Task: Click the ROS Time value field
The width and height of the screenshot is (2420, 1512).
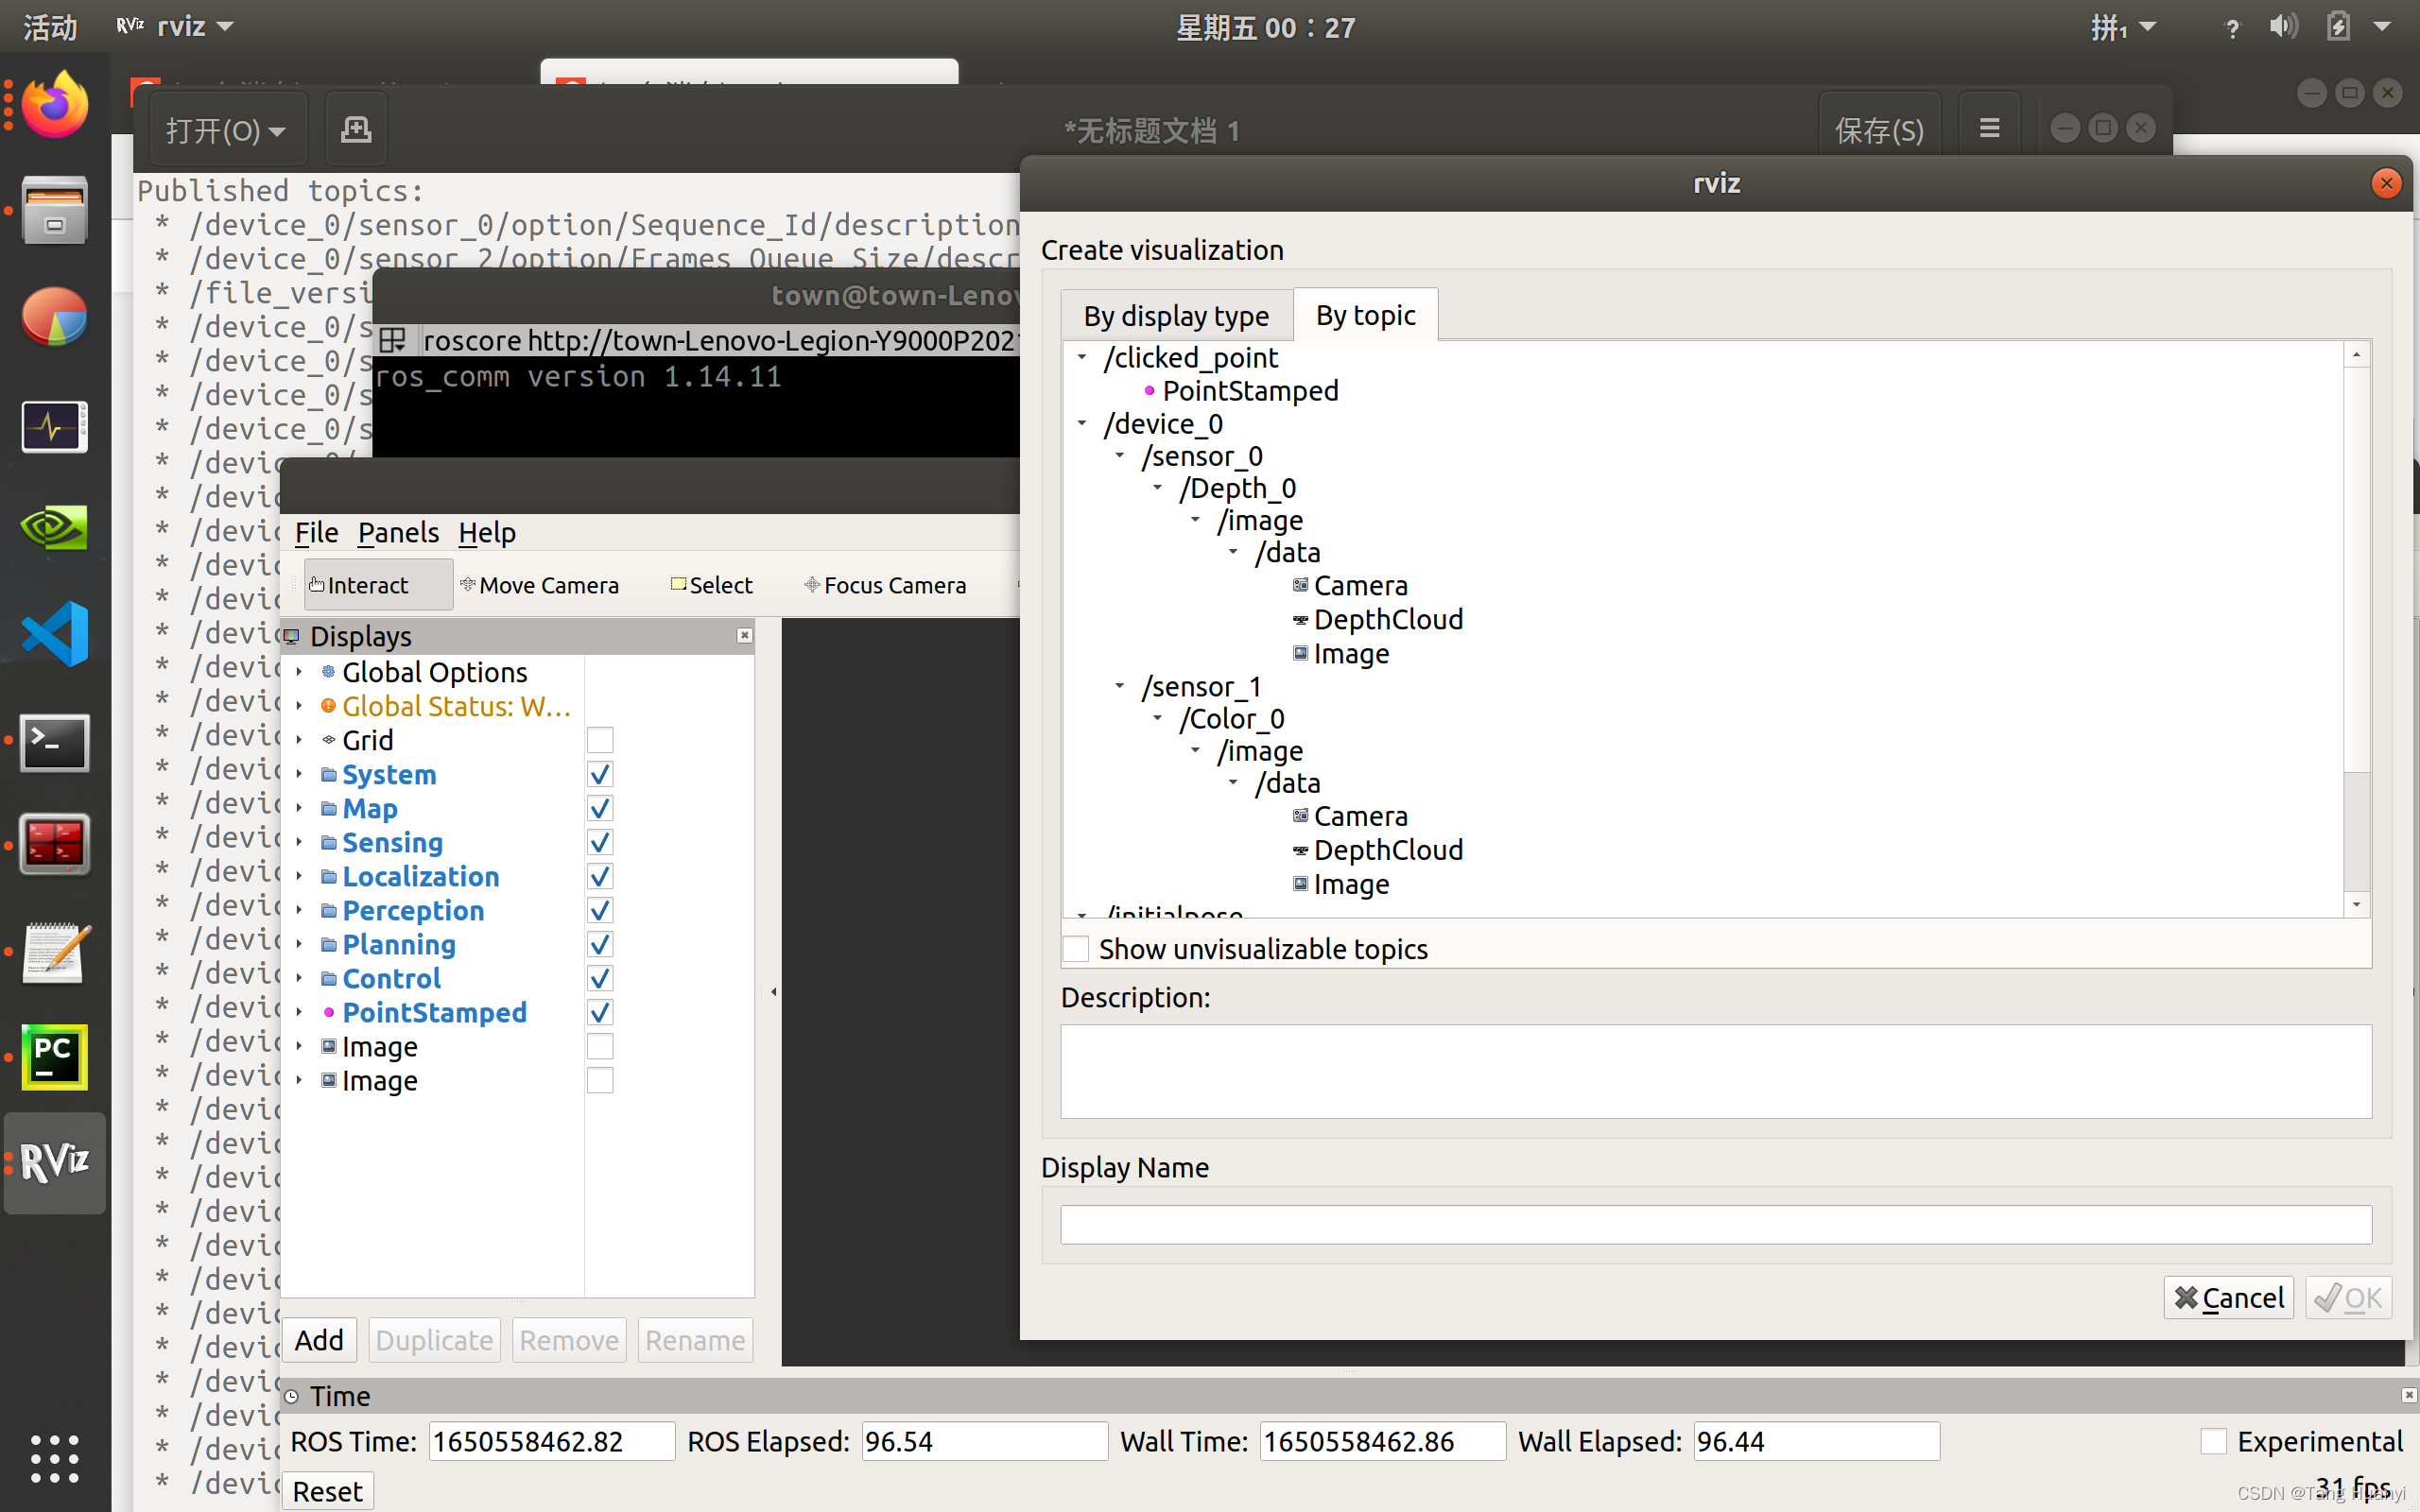Action: click(x=552, y=1441)
